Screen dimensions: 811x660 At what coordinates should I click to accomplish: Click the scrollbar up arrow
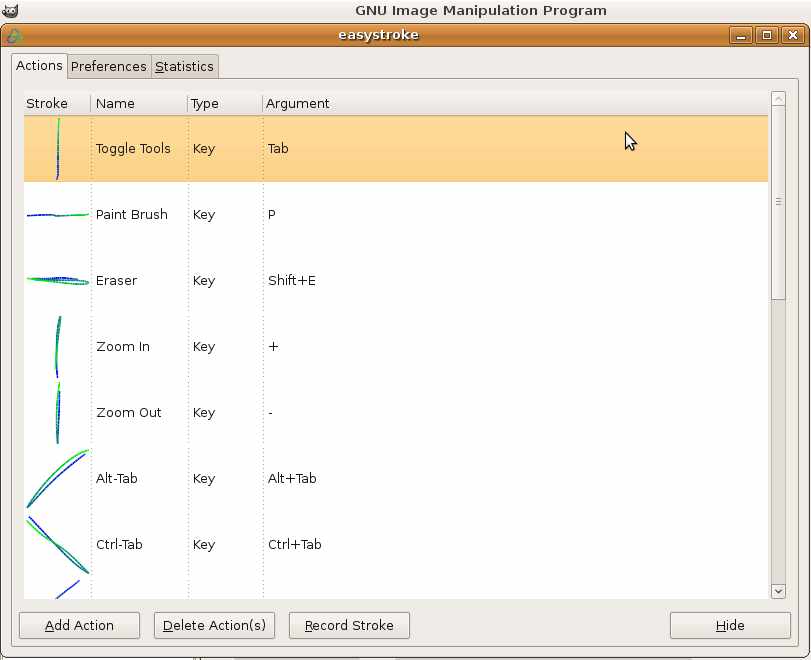point(778,98)
